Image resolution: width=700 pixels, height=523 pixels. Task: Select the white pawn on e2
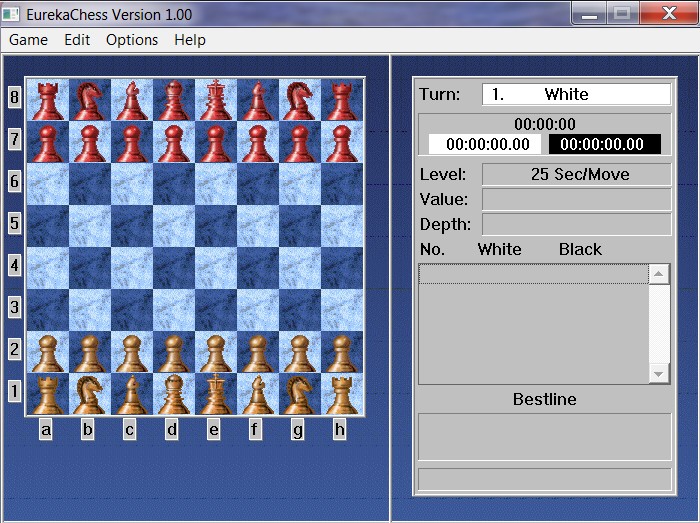coord(216,353)
